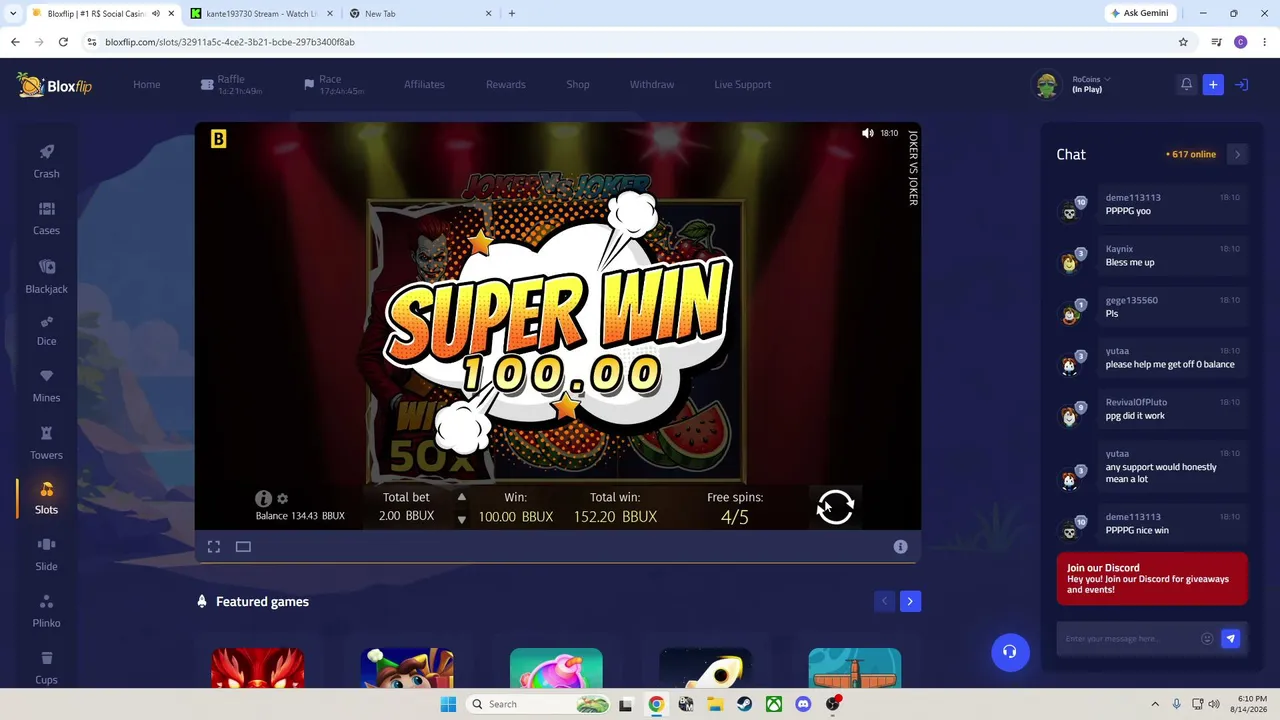
Task: Open Discord from the taskbar
Action: click(x=803, y=704)
